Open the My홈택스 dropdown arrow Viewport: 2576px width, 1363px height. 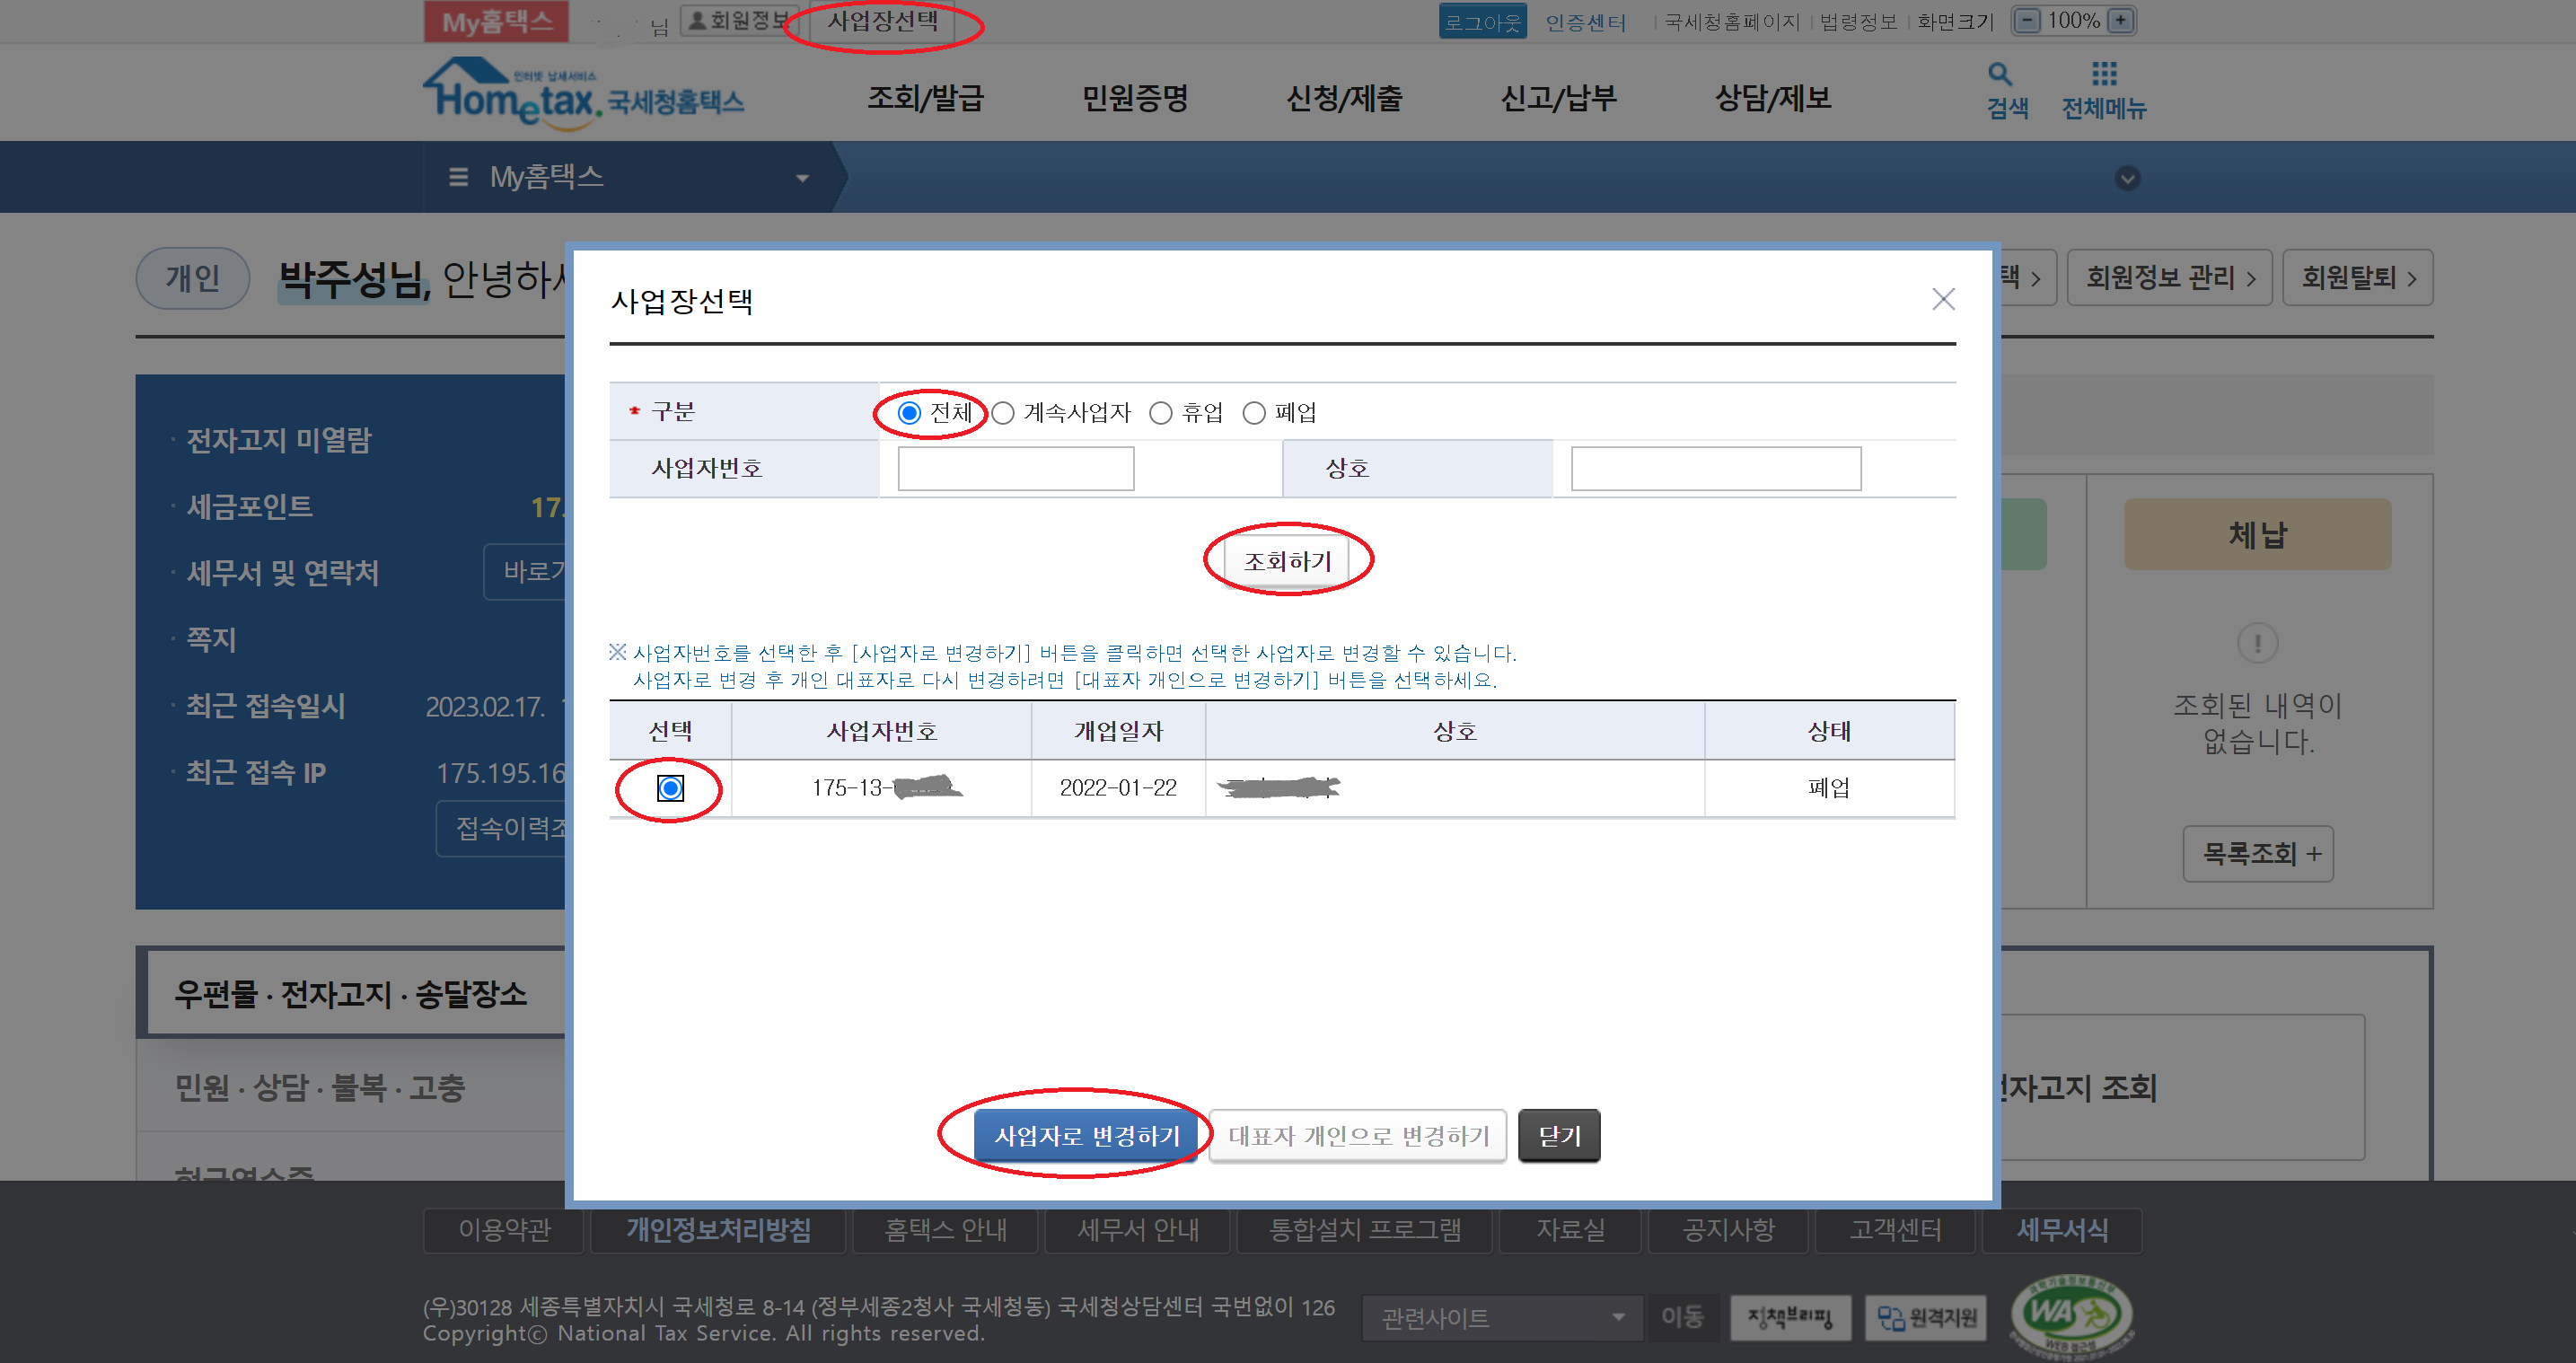tap(802, 179)
